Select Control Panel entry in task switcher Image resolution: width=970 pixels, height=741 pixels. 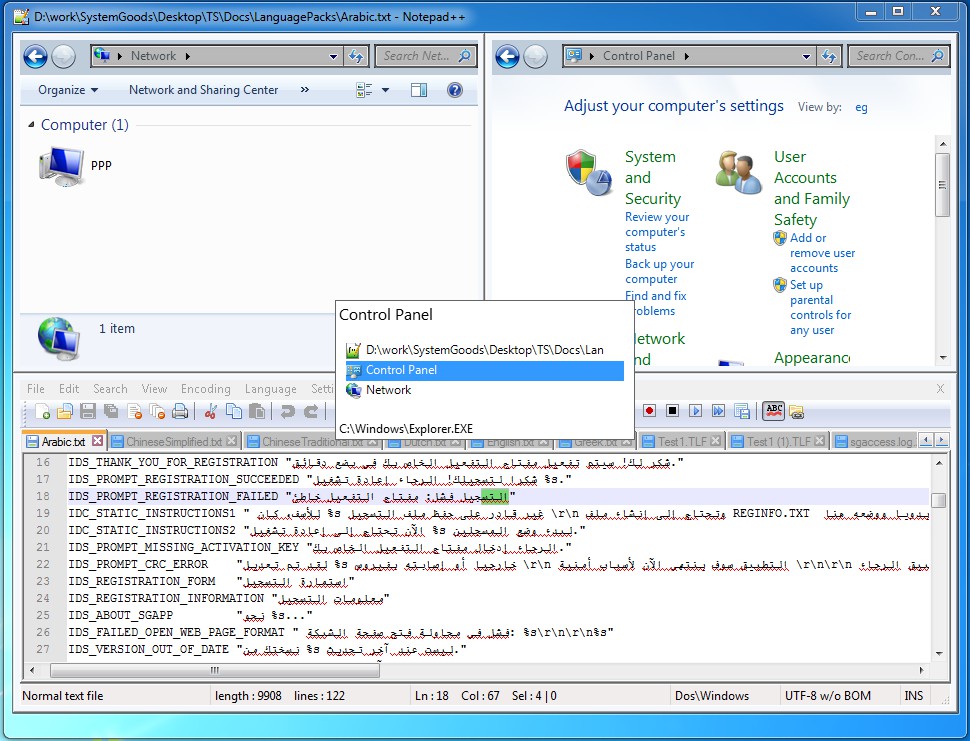484,370
